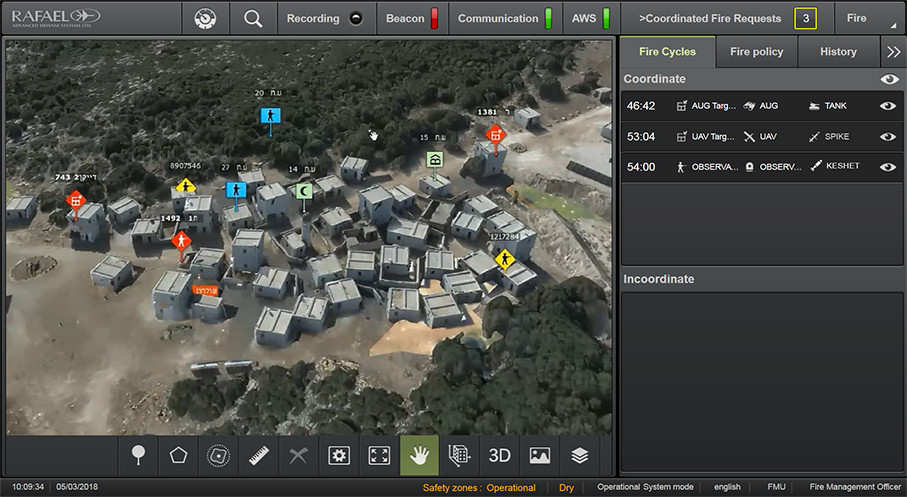The image size is (907, 497).
Task: Toggle visibility of 46:42 AUG fire cycle
Action: click(887, 106)
